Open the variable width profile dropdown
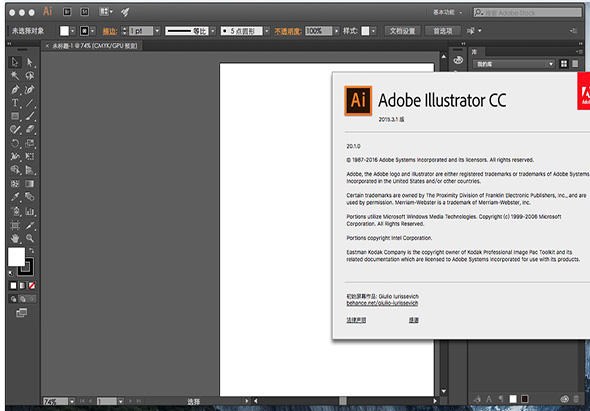The width and height of the screenshot is (590, 411). click(x=213, y=31)
